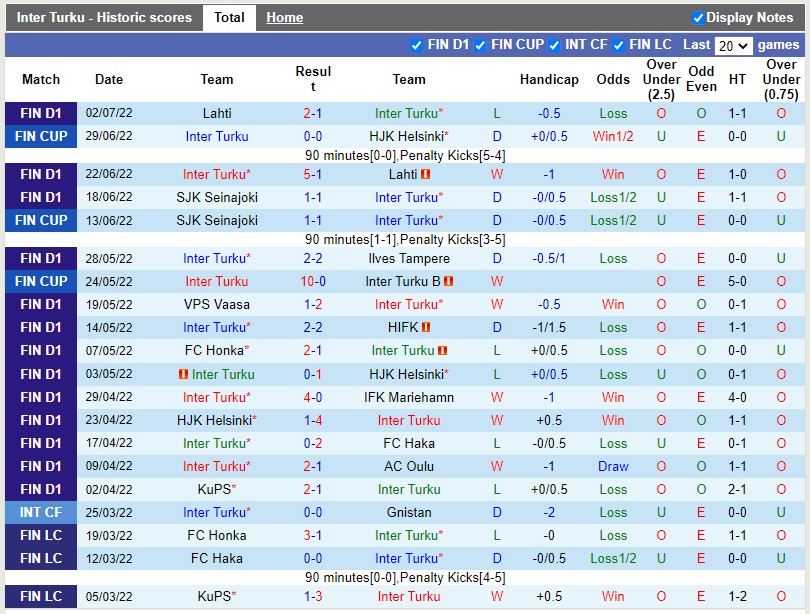Click the 5-0 HT score for Inter Turku B
This screenshot has height=614, width=810.
(x=737, y=281)
